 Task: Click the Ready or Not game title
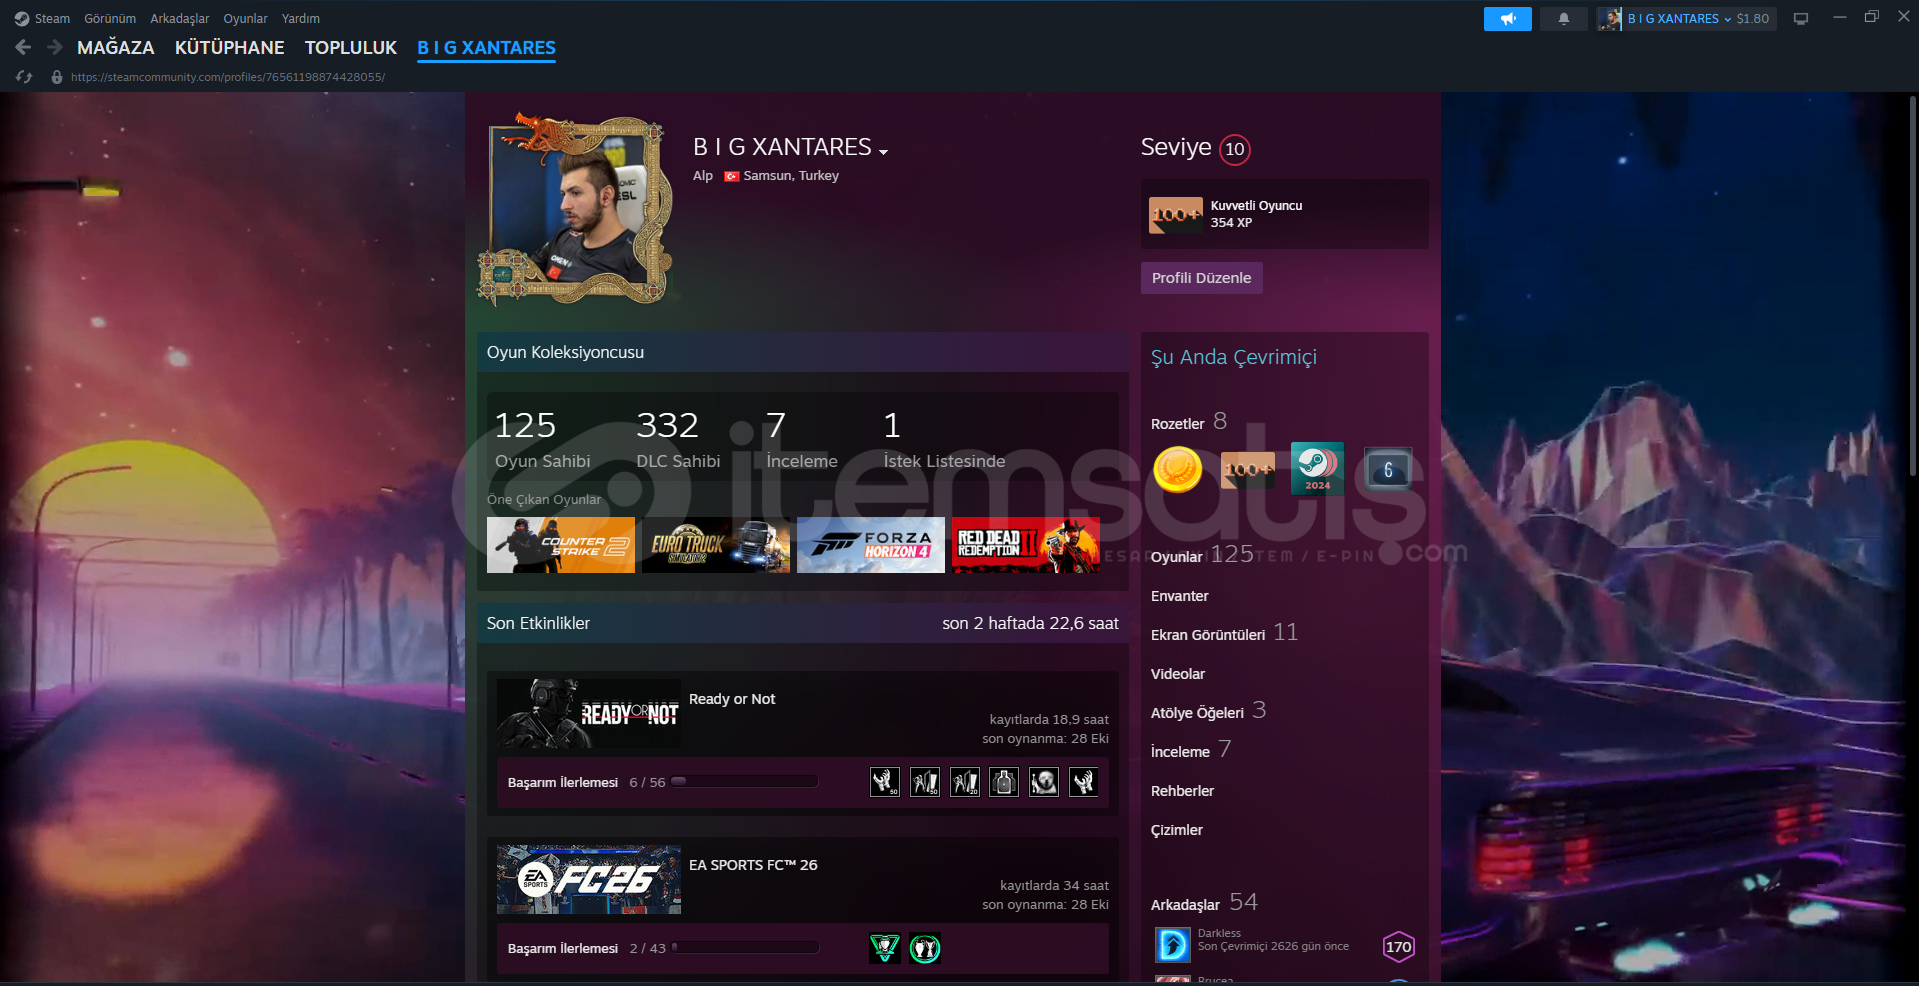[732, 699]
